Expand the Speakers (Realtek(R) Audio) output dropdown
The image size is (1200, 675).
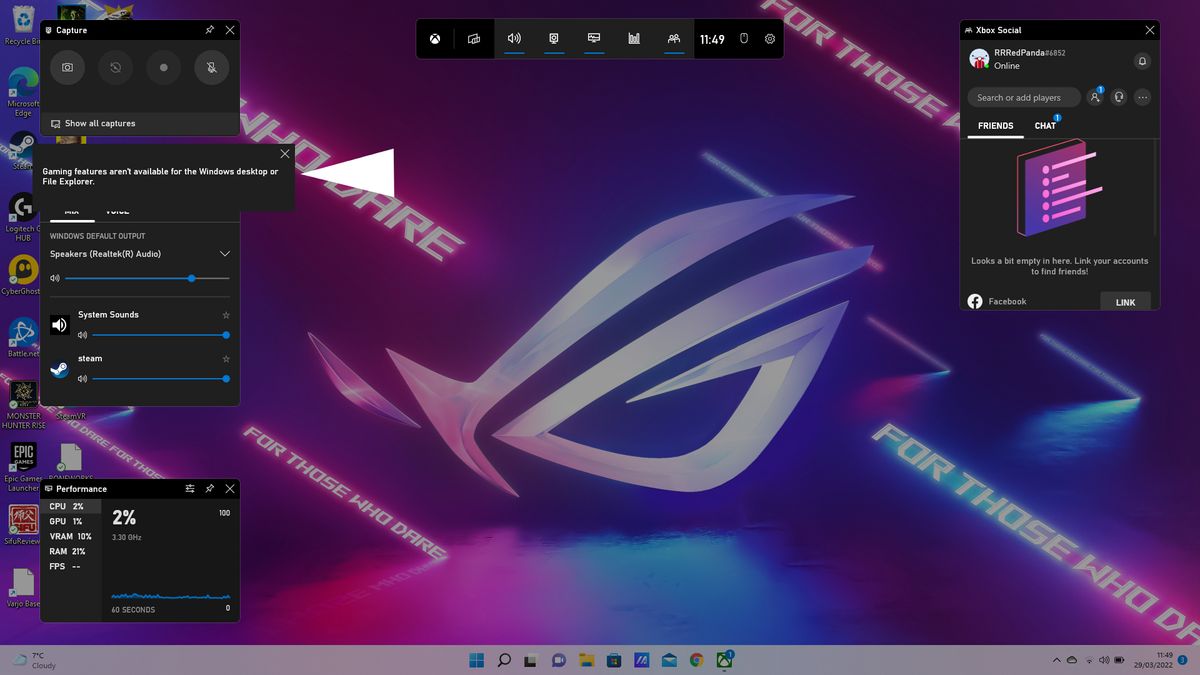224,253
